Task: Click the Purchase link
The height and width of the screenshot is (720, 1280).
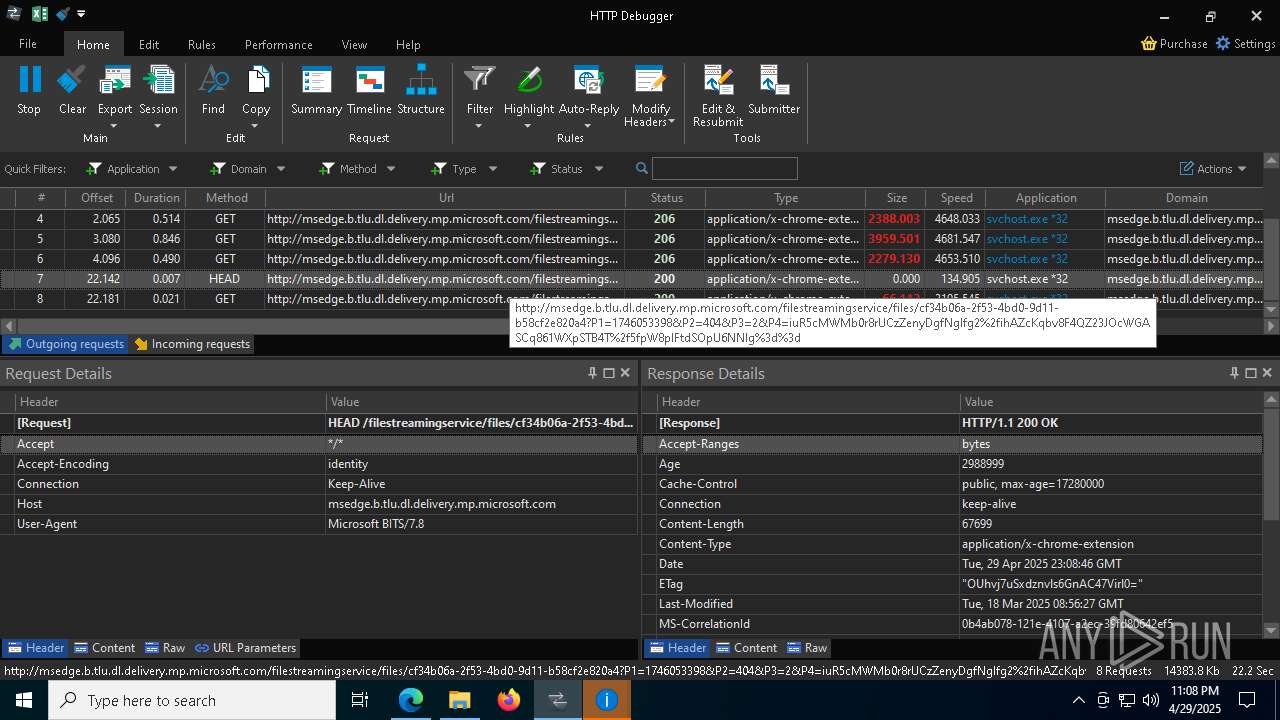Action: [x=1174, y=44]
